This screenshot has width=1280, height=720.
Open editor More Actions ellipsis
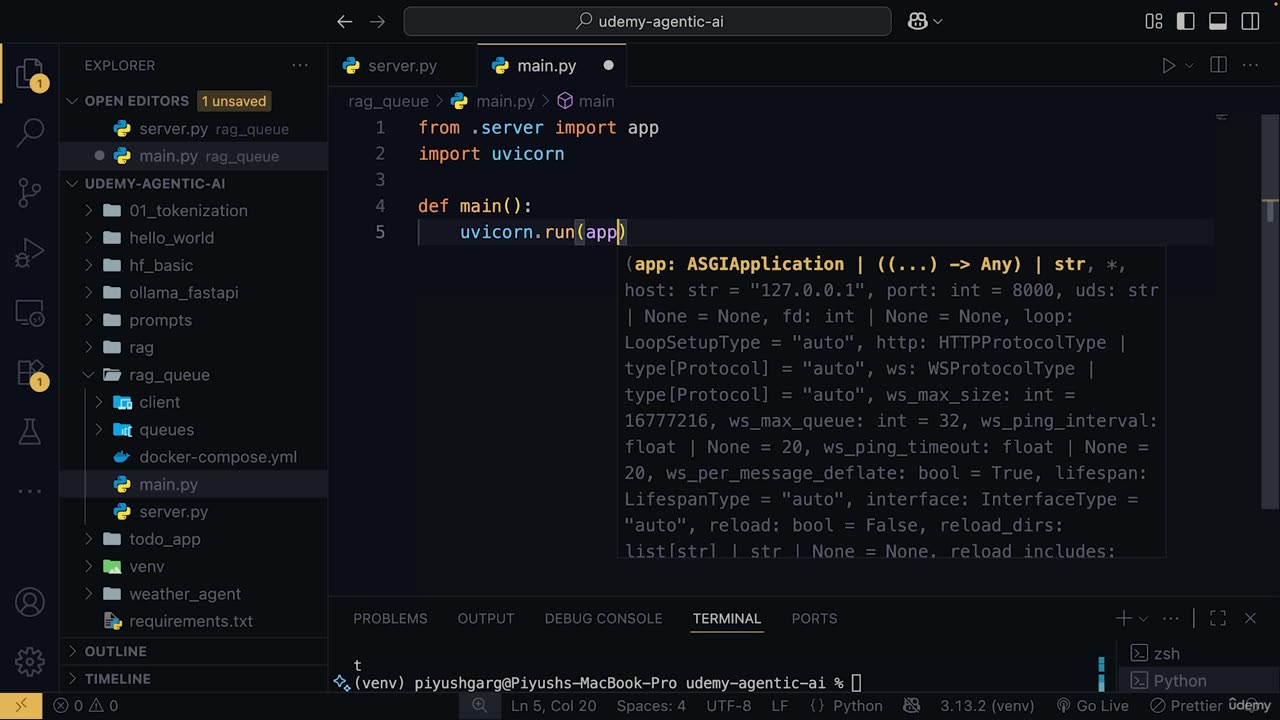click(1250, 66)
